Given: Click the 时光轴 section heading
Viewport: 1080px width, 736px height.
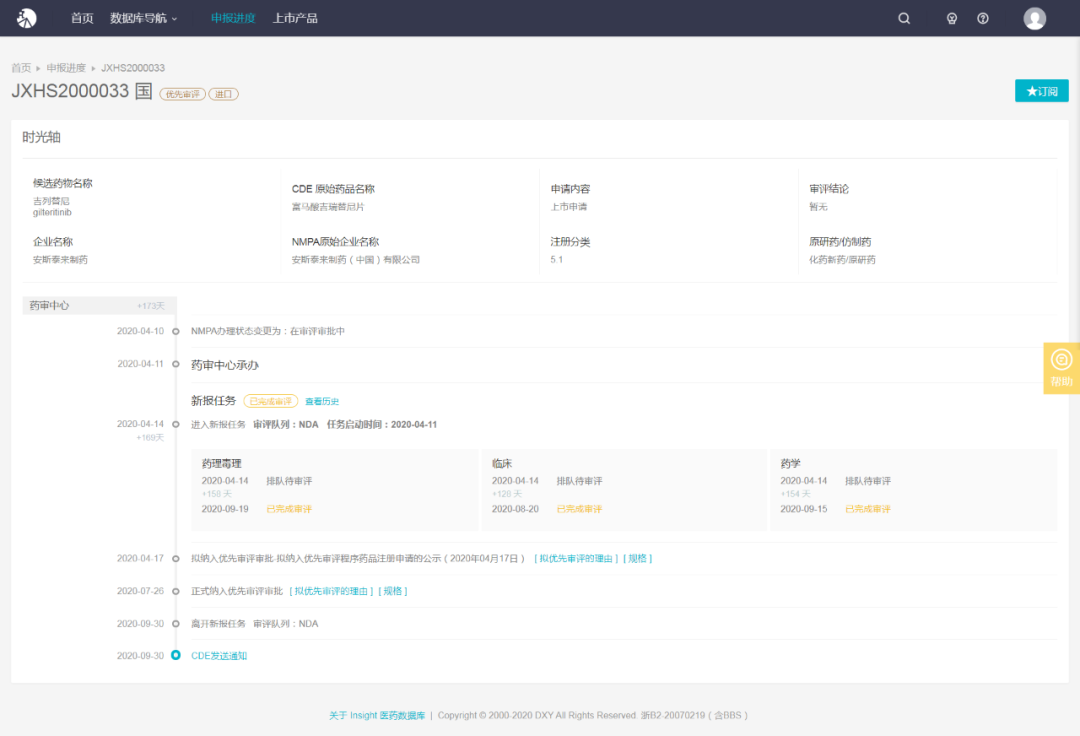Looking at the screenshot, I should [41, 137].
